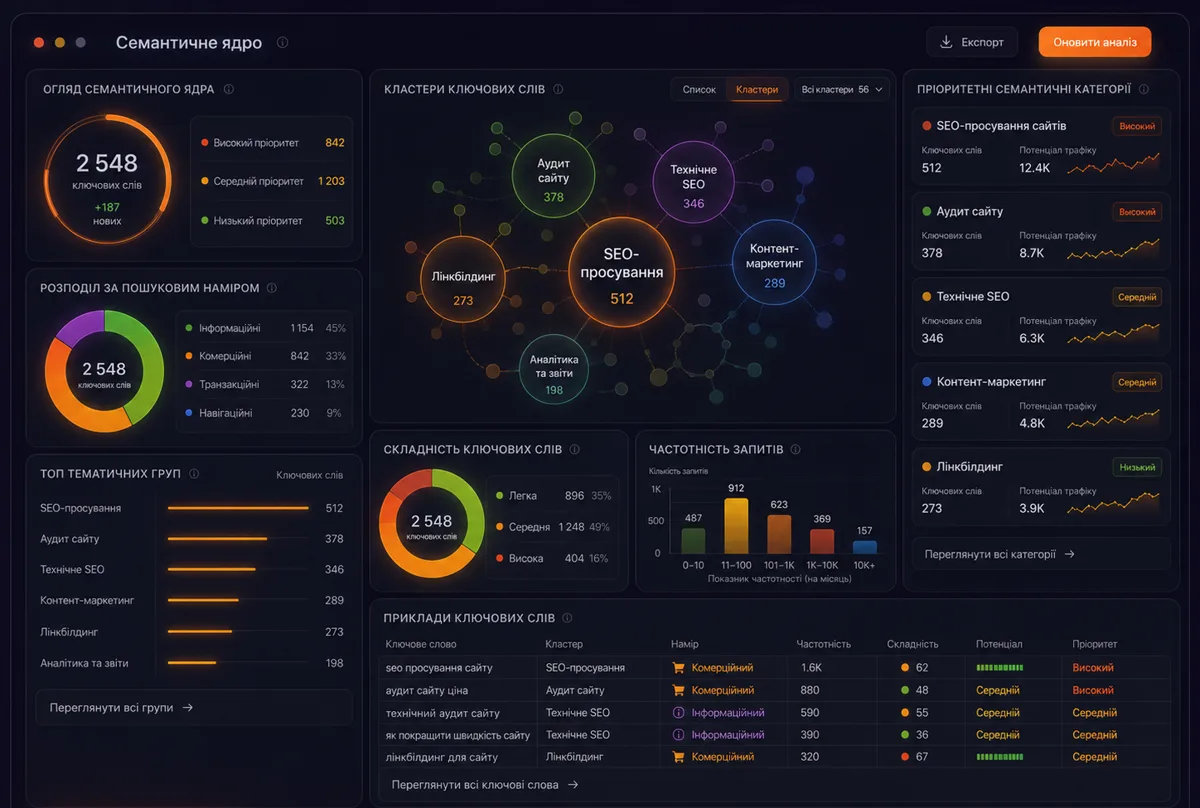Click Висока difficulty legend row
Viewport: 1200px width, 808px height.
(553, 558)
